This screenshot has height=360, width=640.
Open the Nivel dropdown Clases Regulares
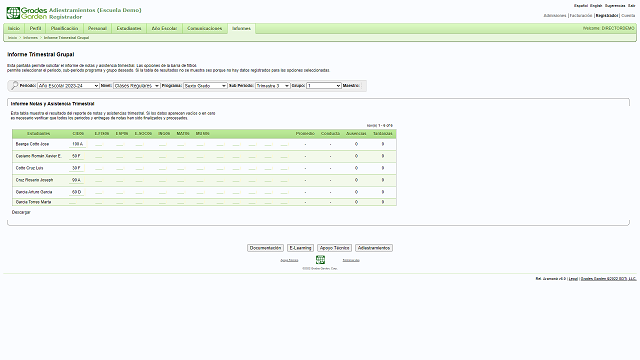tap(136, 86)
